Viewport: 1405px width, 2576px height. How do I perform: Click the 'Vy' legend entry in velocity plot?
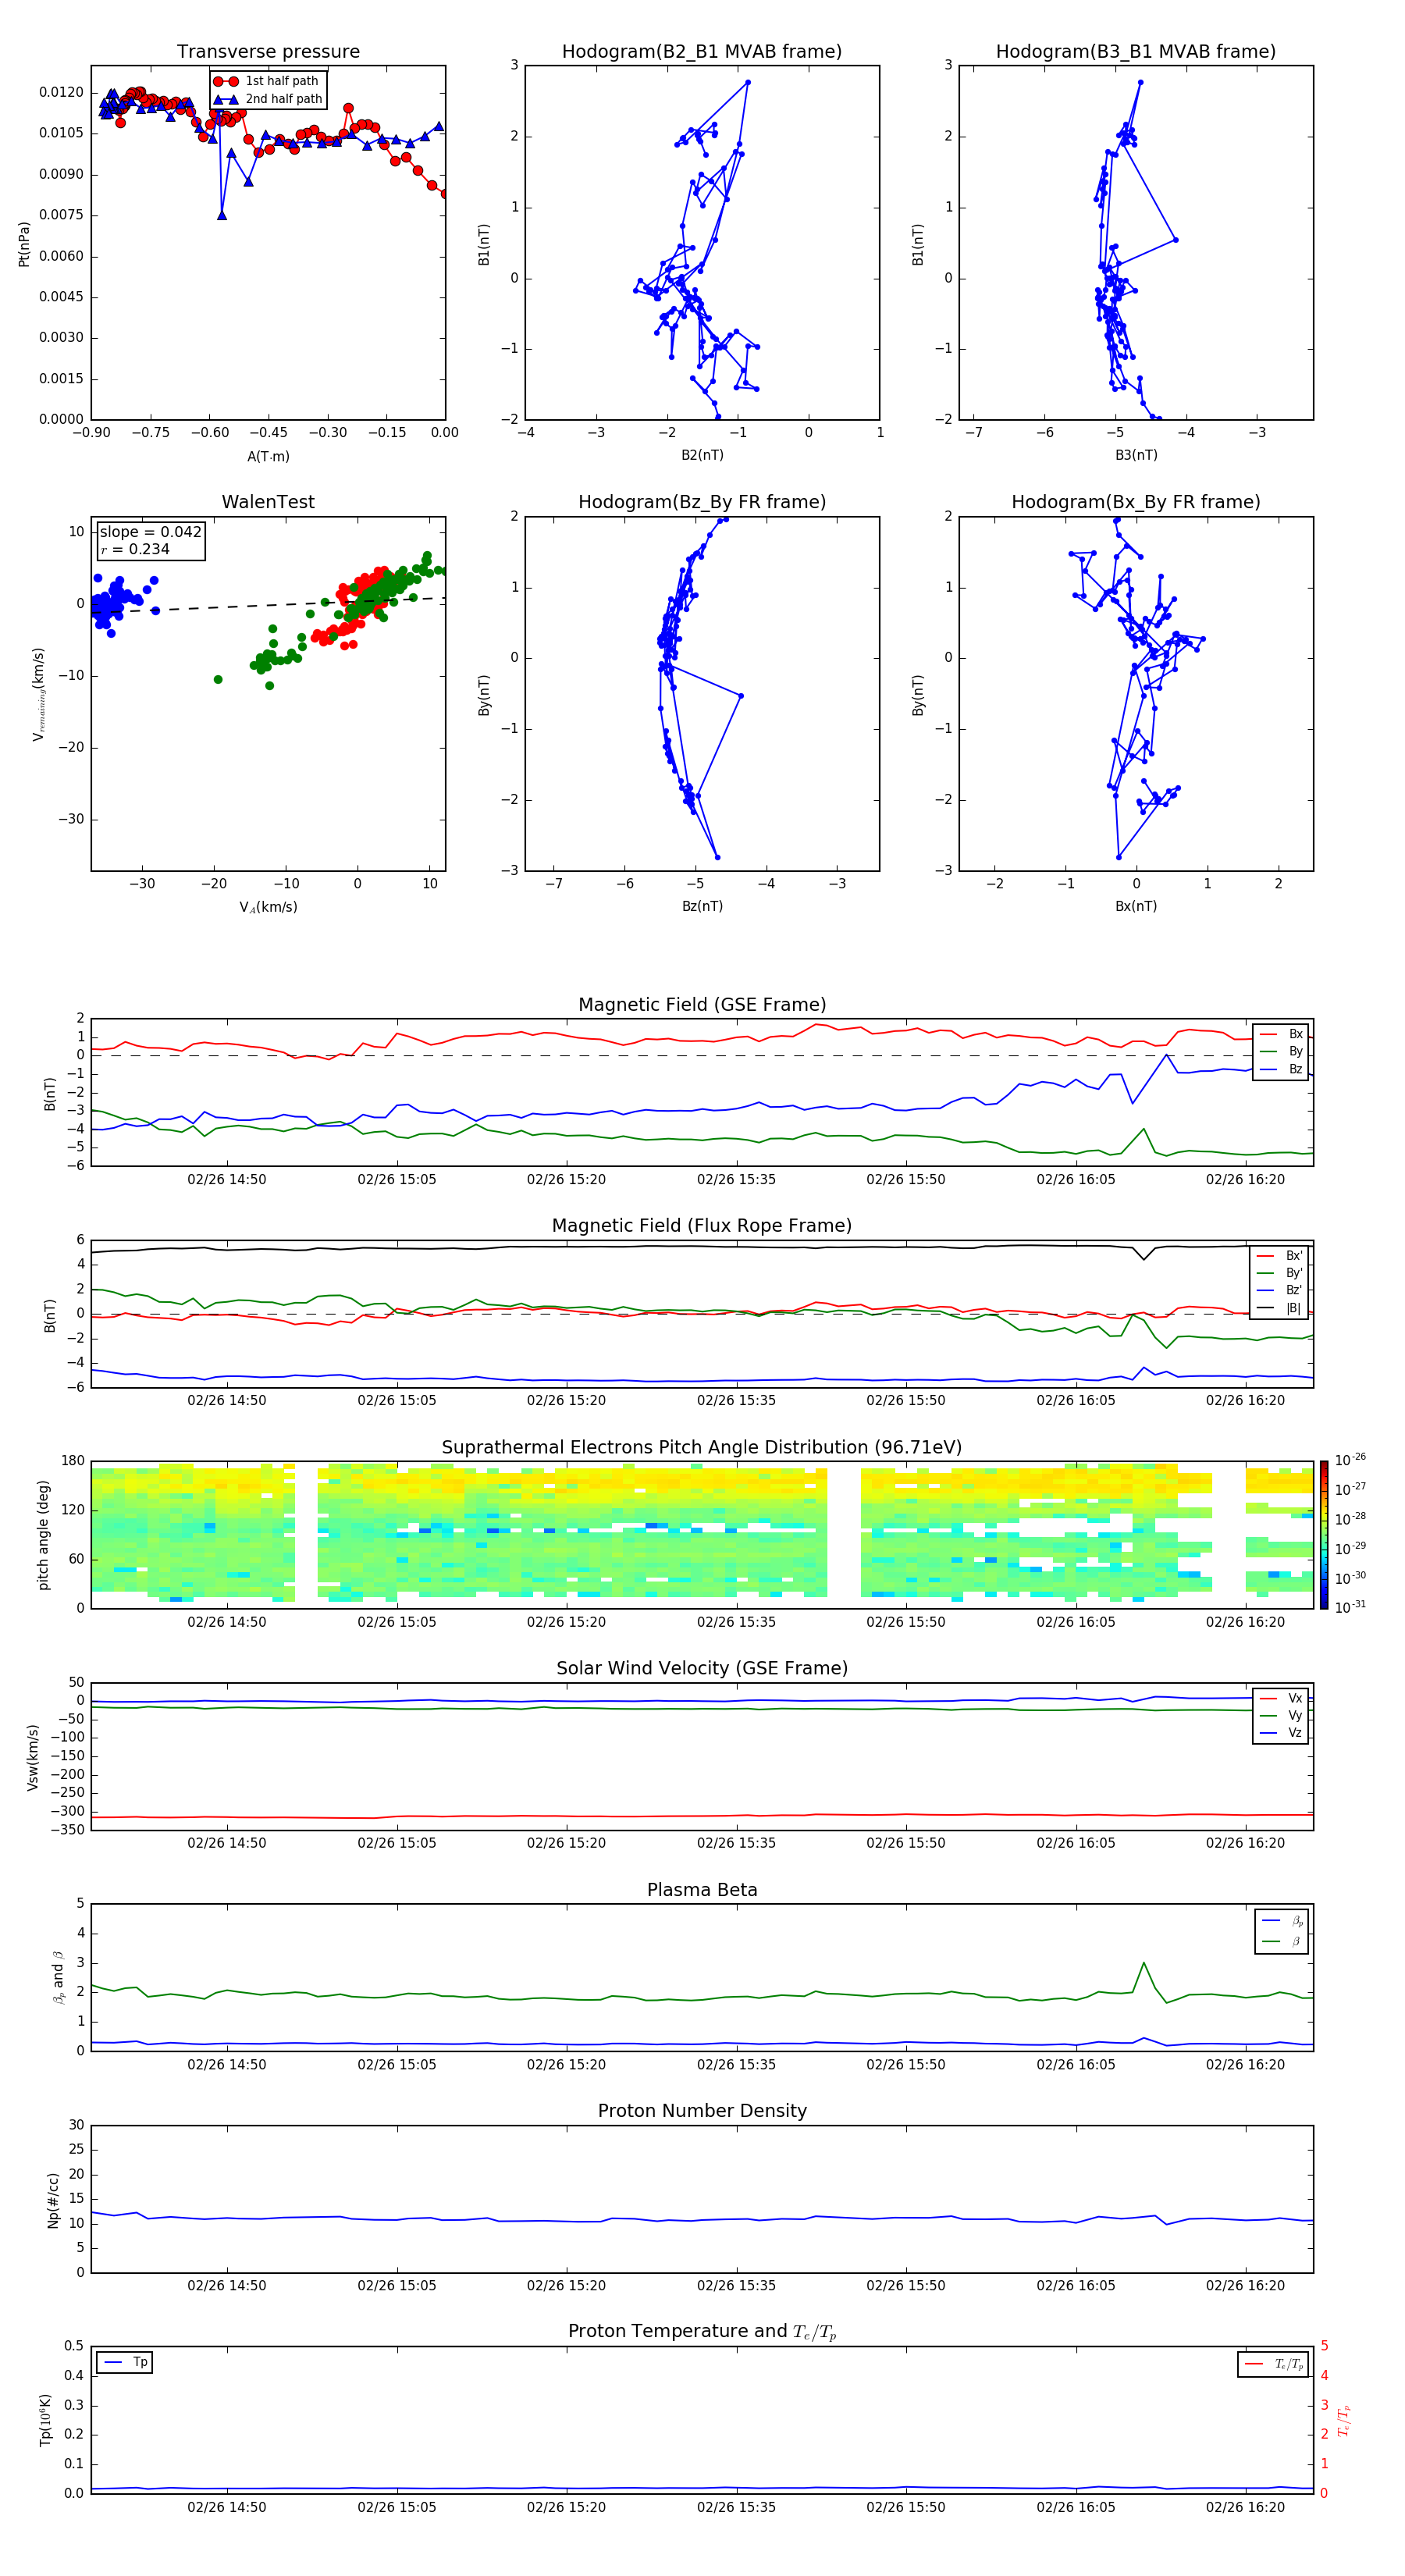(x=1281, y=1716)
